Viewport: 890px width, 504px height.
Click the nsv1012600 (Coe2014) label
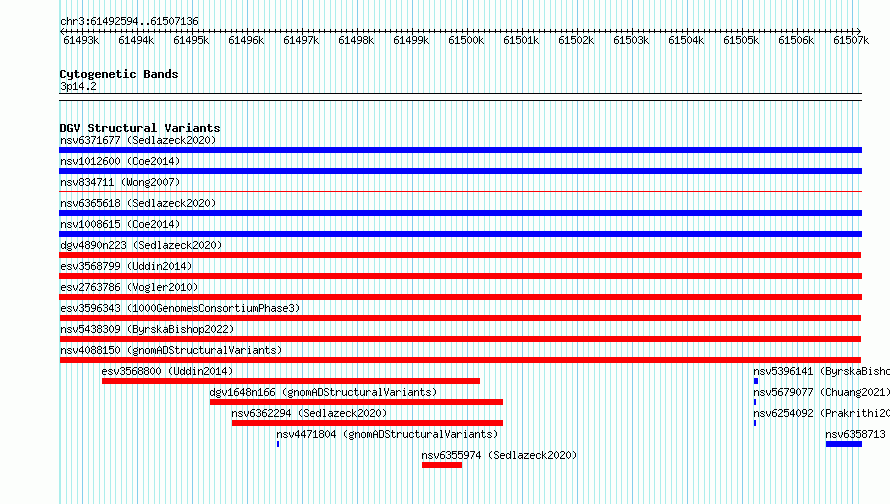point(120,161)
